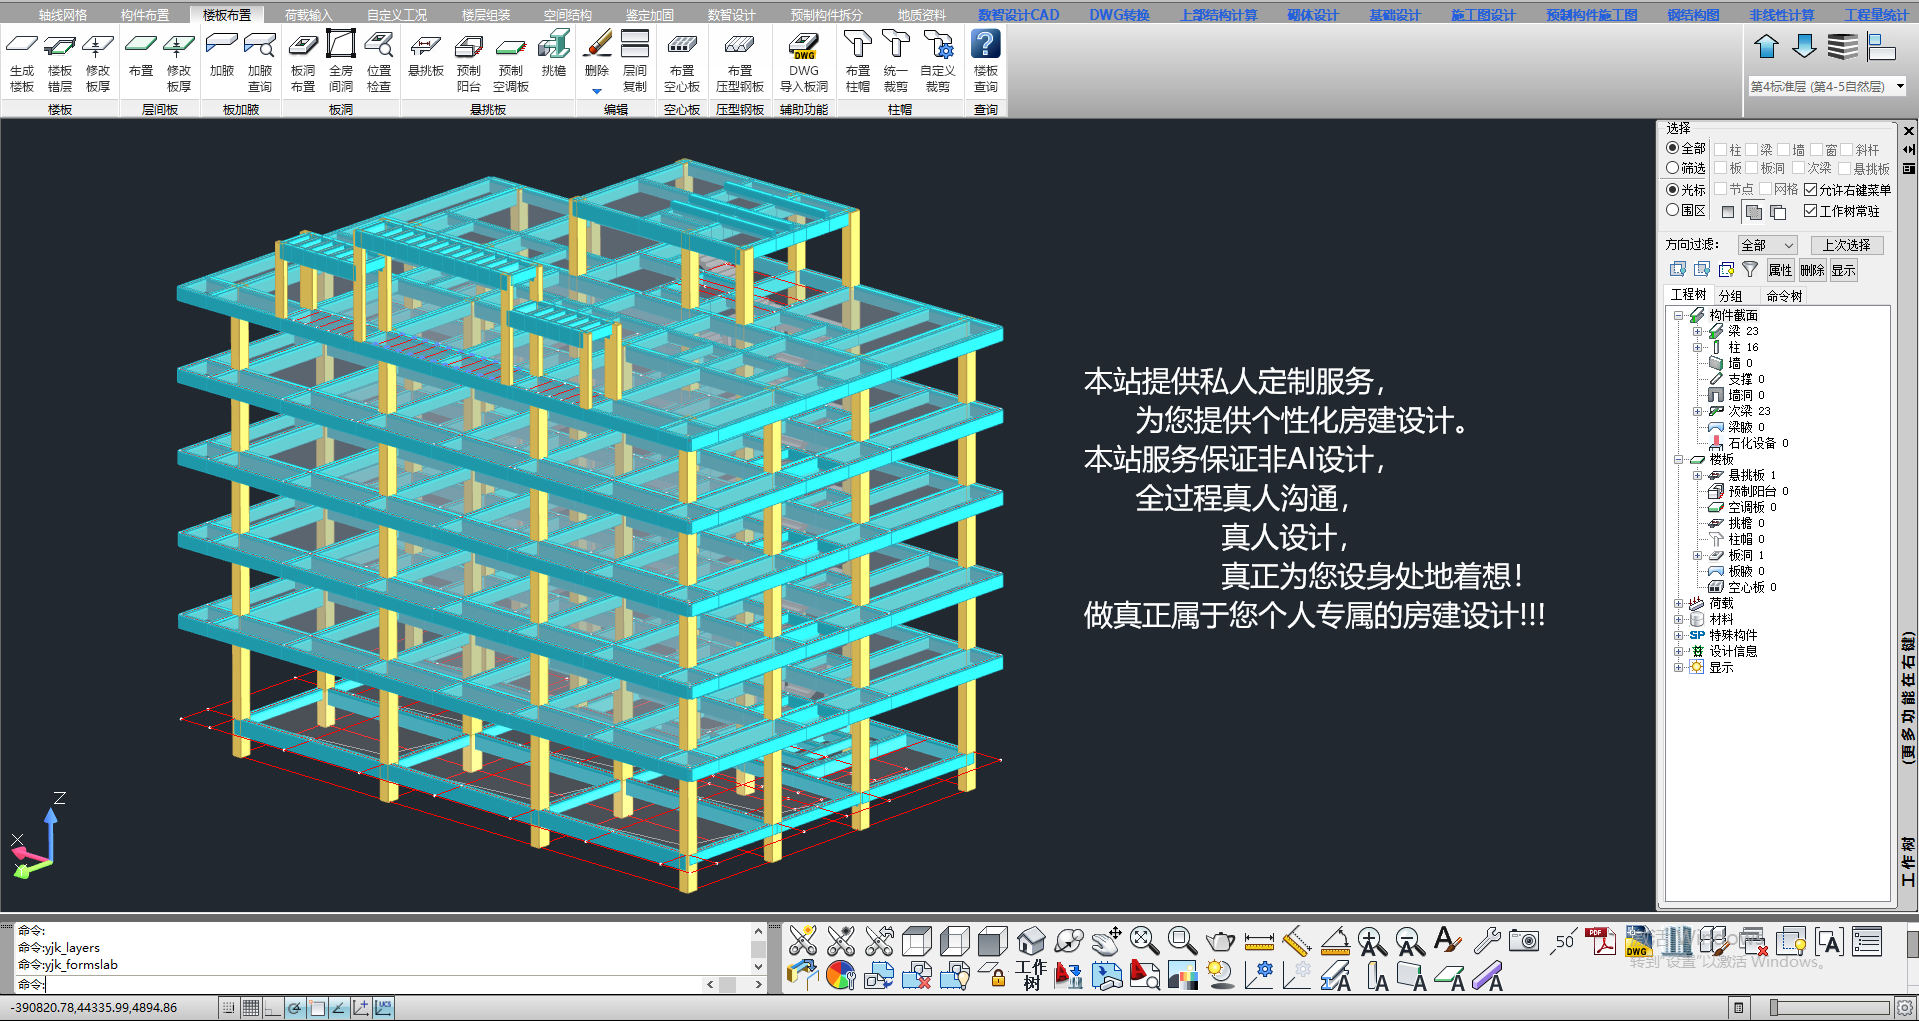Viewport: 1919px width, 1021px height.
Task: Select the 板洞布置 slab opening tool
Action: (302, 62)
